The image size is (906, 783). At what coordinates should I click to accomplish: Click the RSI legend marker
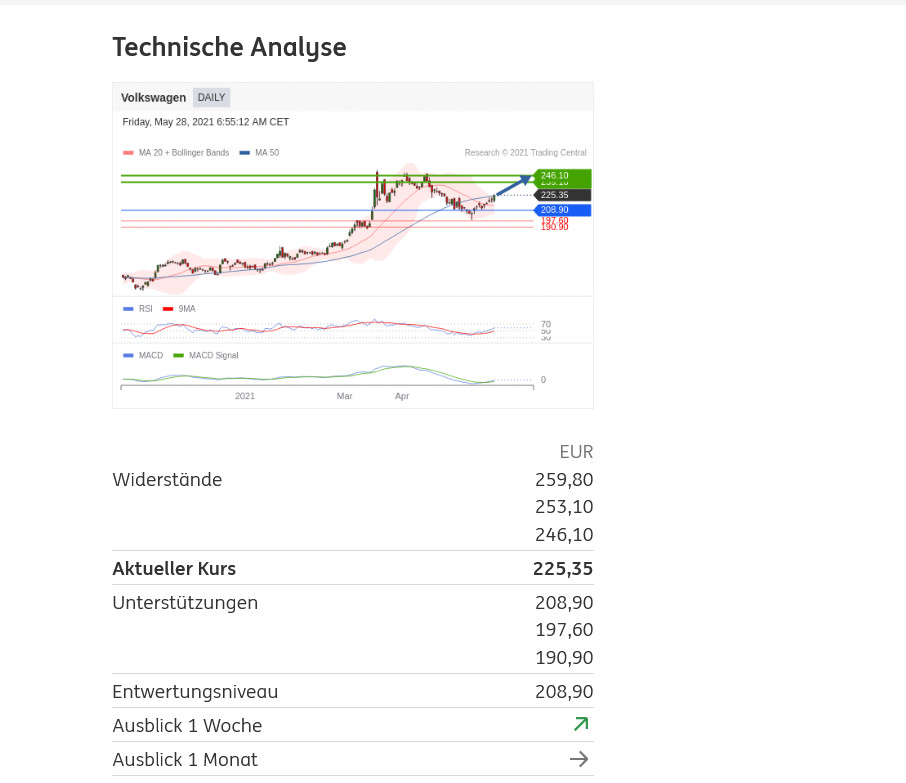click(x=128, y=309)
